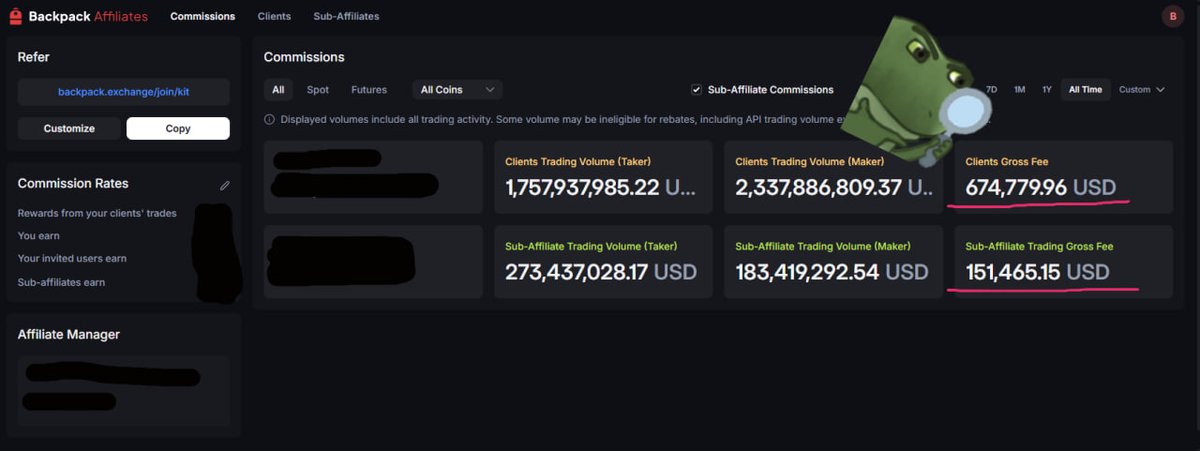Select the 1Y time range
1200x451 pixels.
(x=1046, y=90)
